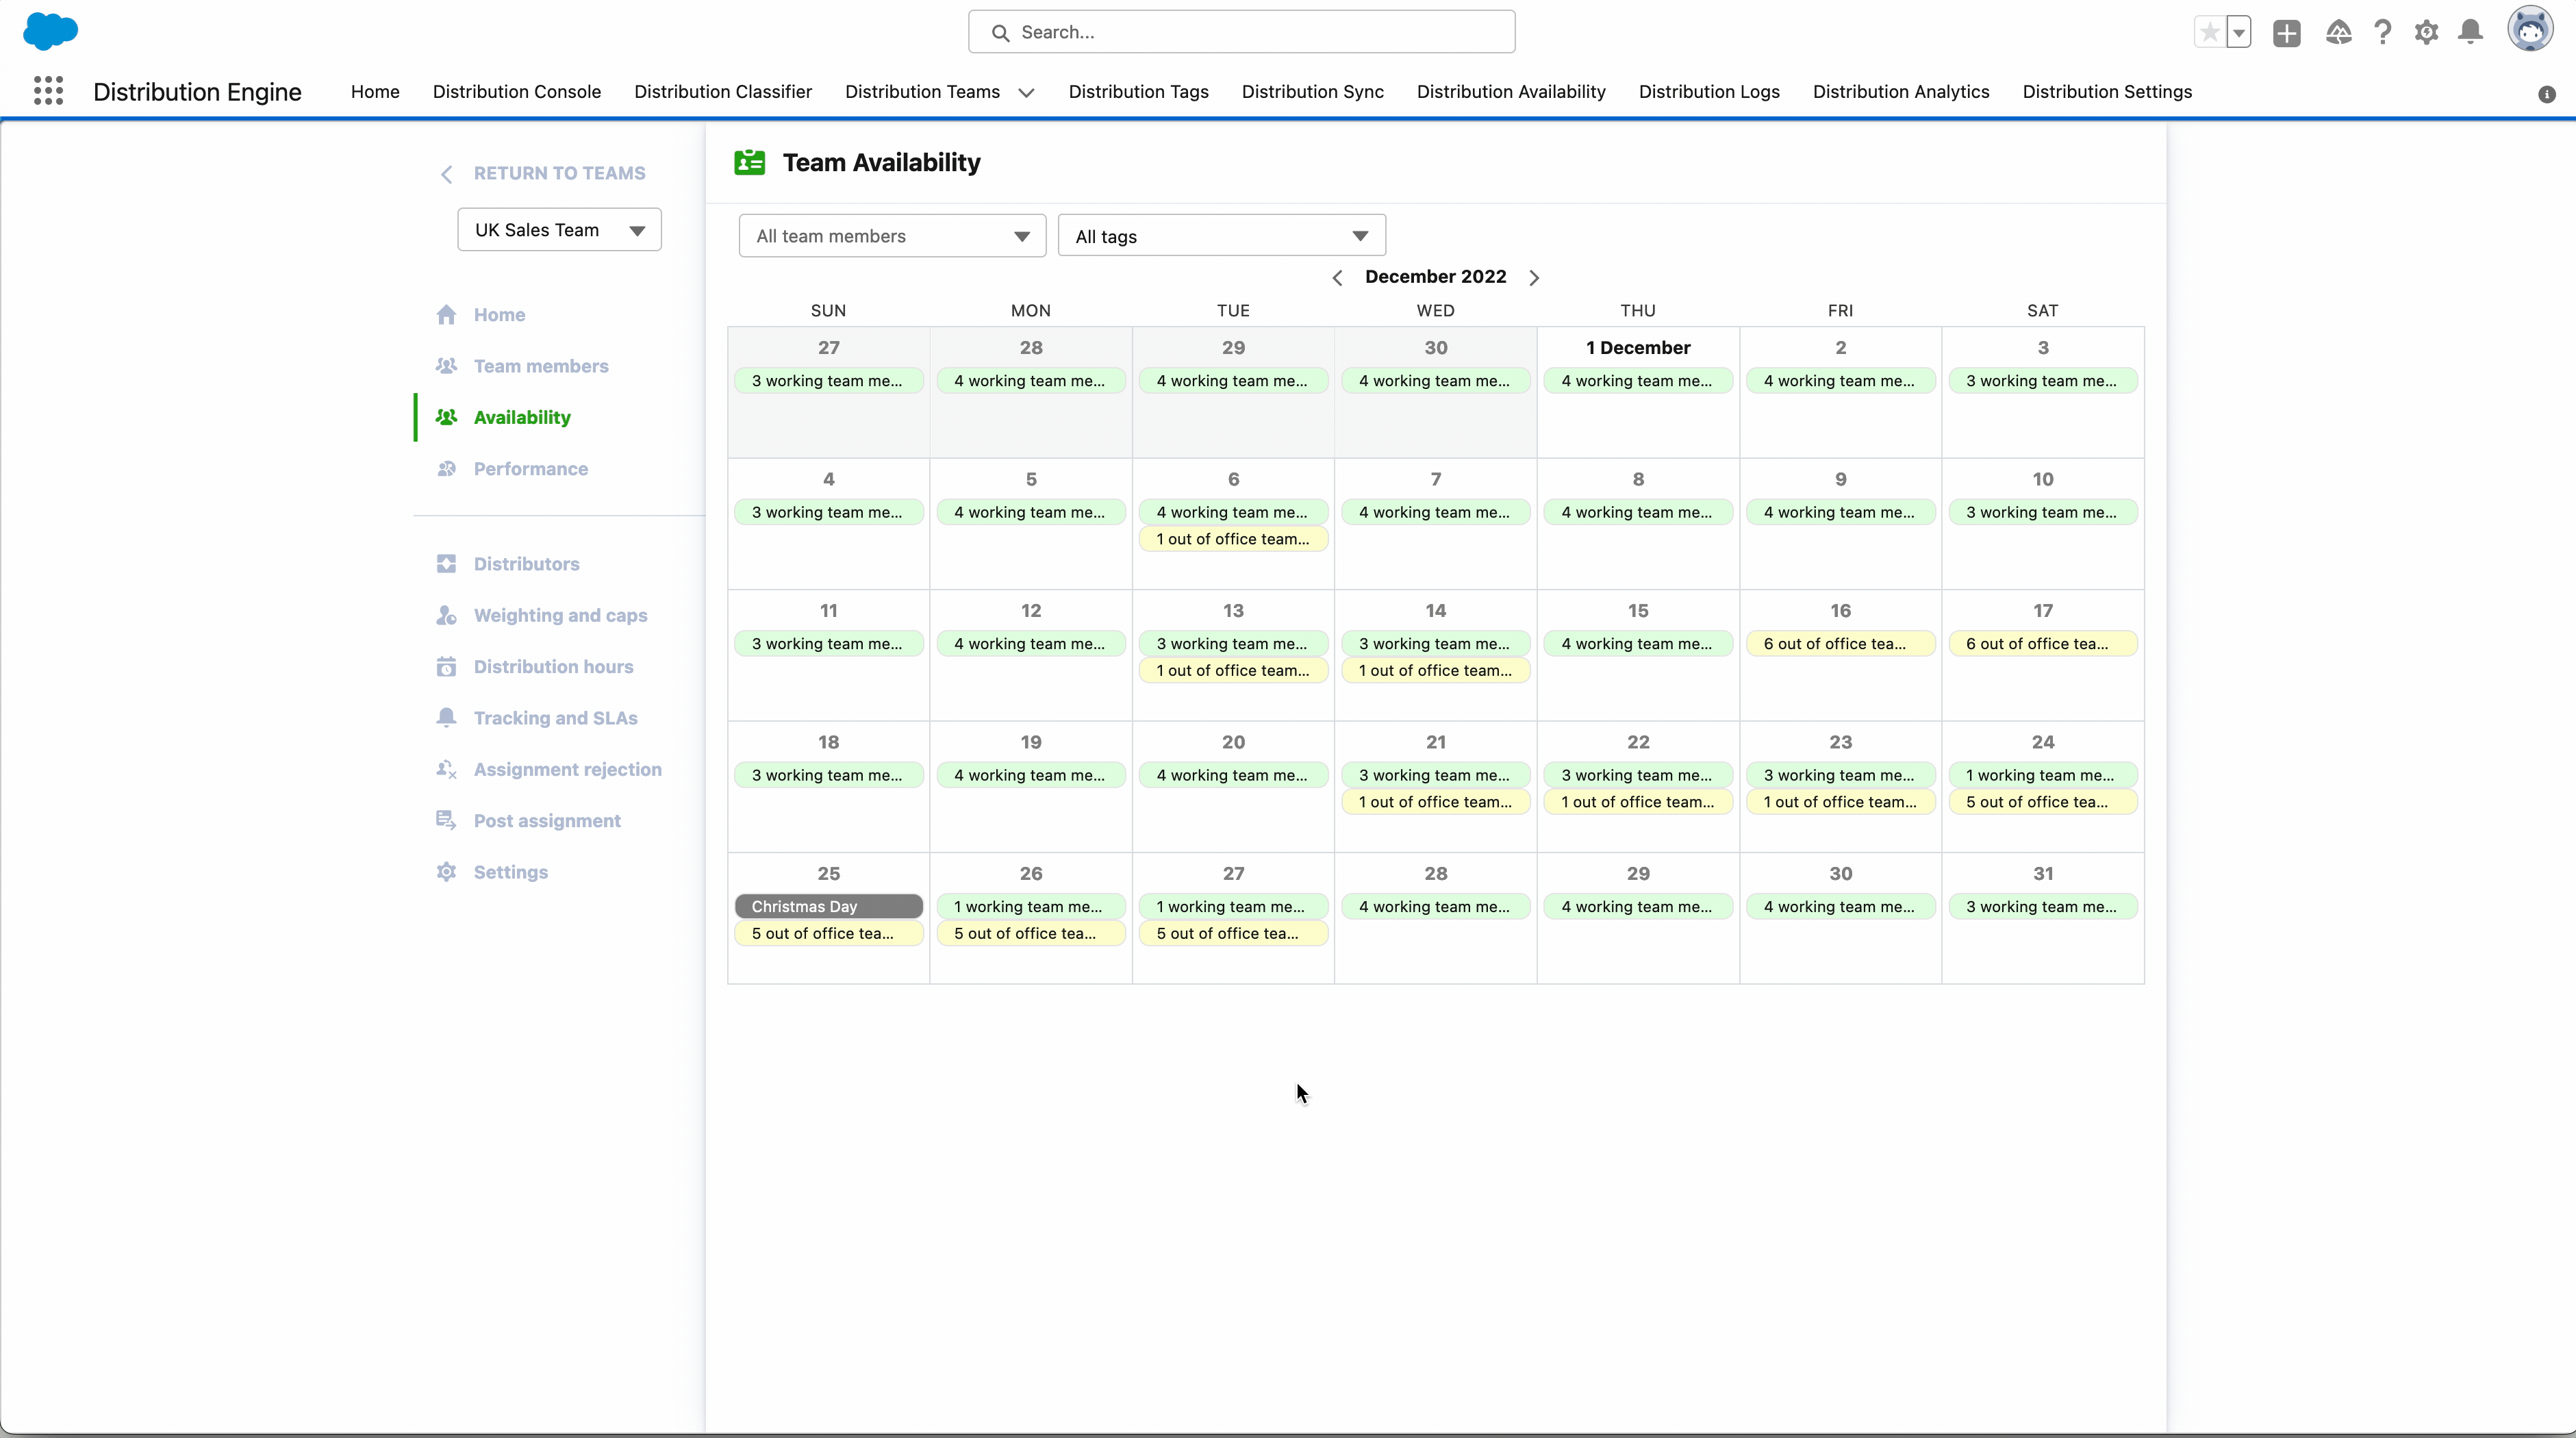The image size is (2576, 1438).
Task: Go to previous month with left chevron
Action: (1337, 278)
